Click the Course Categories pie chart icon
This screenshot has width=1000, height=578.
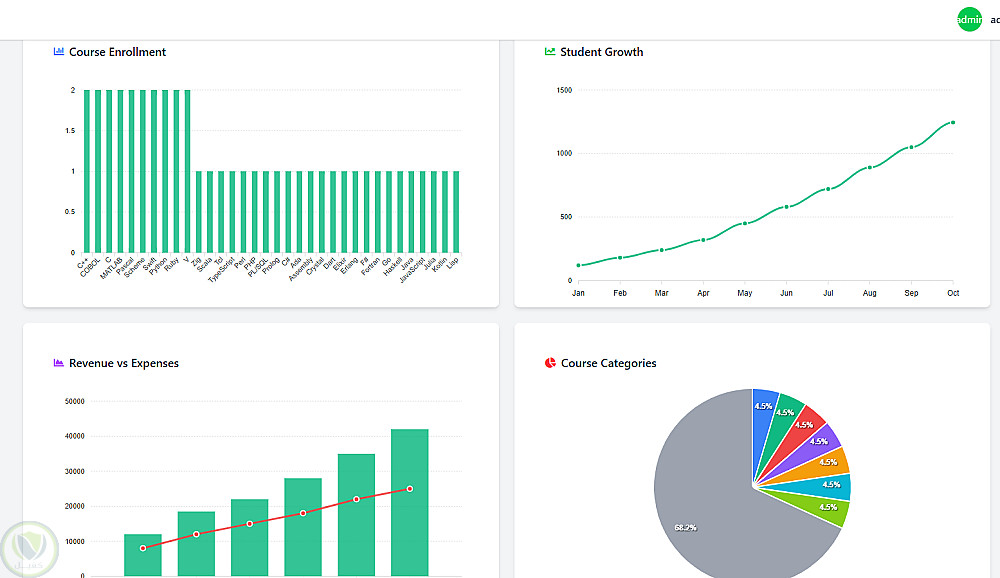click(550, 362)
